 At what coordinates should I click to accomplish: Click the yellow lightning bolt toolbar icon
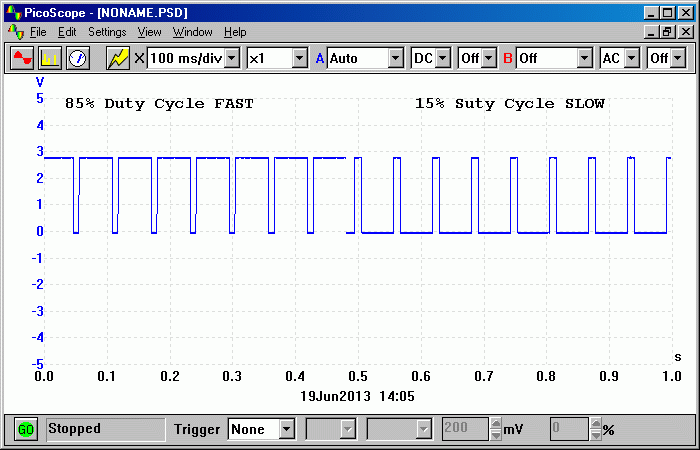[118, 58]
